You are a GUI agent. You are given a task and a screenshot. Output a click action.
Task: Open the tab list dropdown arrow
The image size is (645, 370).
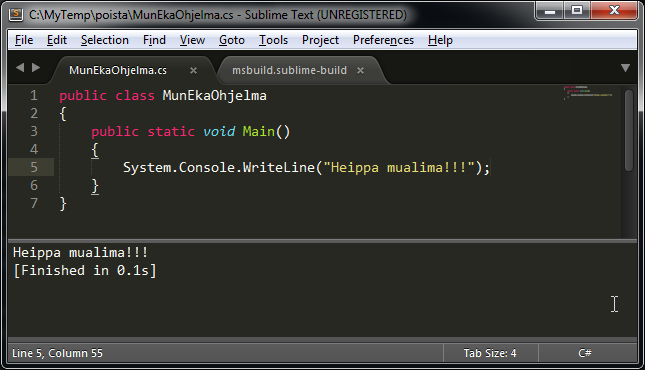[x=625, y=68]
